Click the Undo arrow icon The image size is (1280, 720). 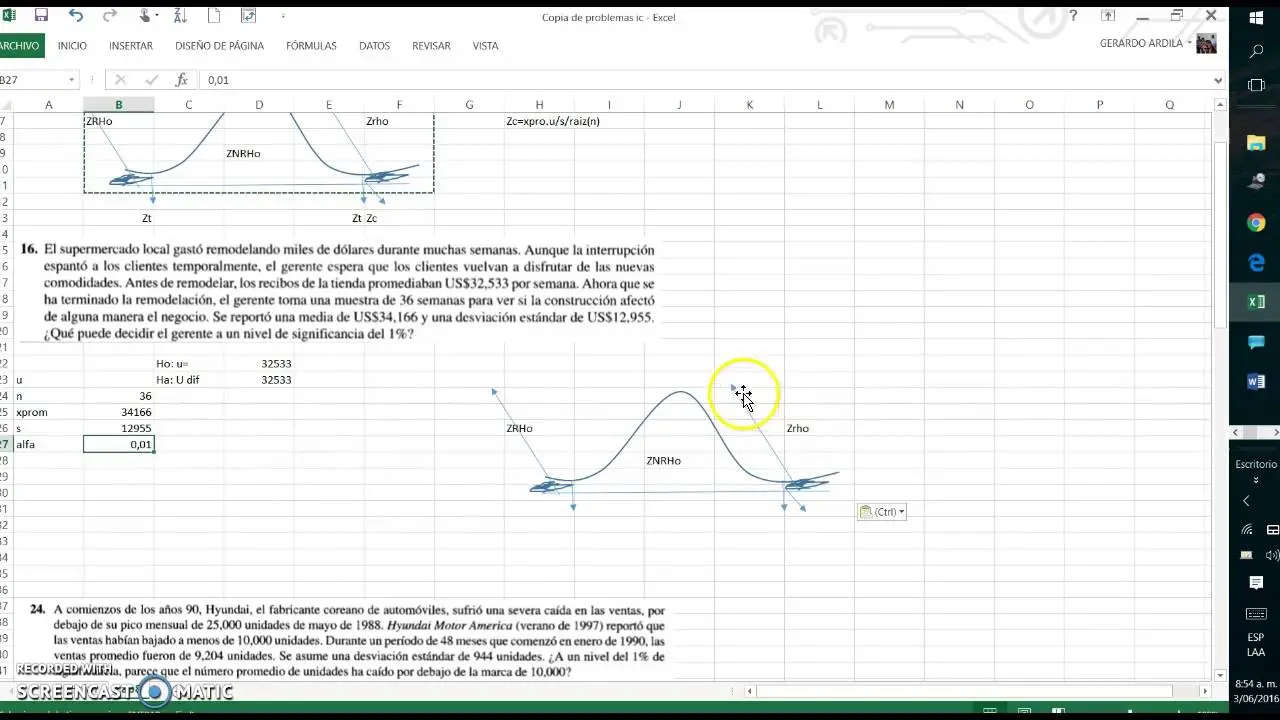[74, 16]
